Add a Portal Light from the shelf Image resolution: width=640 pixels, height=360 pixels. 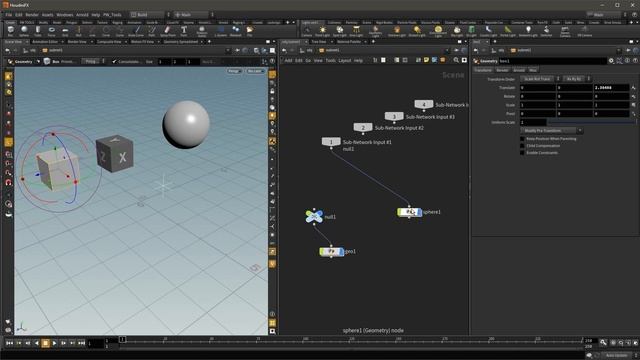tap(508, 31)
